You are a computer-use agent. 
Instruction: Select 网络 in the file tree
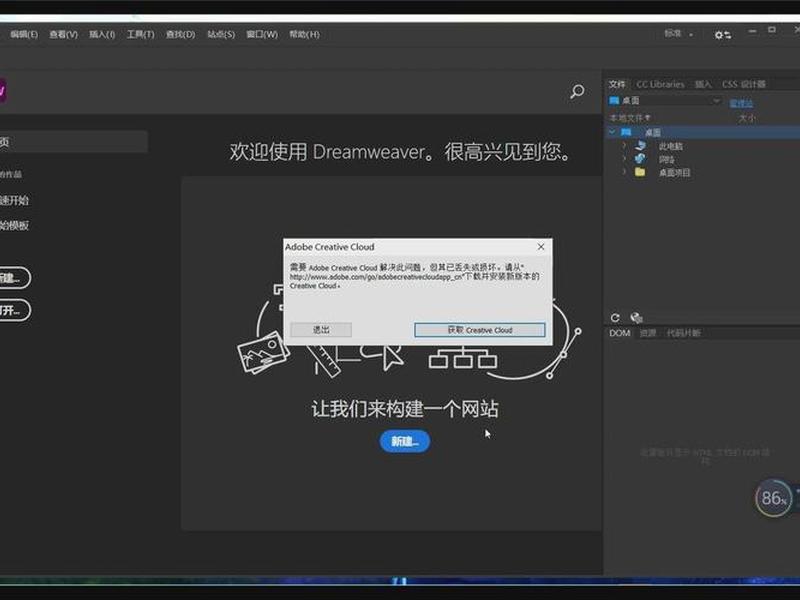click(x=666, y=160)
